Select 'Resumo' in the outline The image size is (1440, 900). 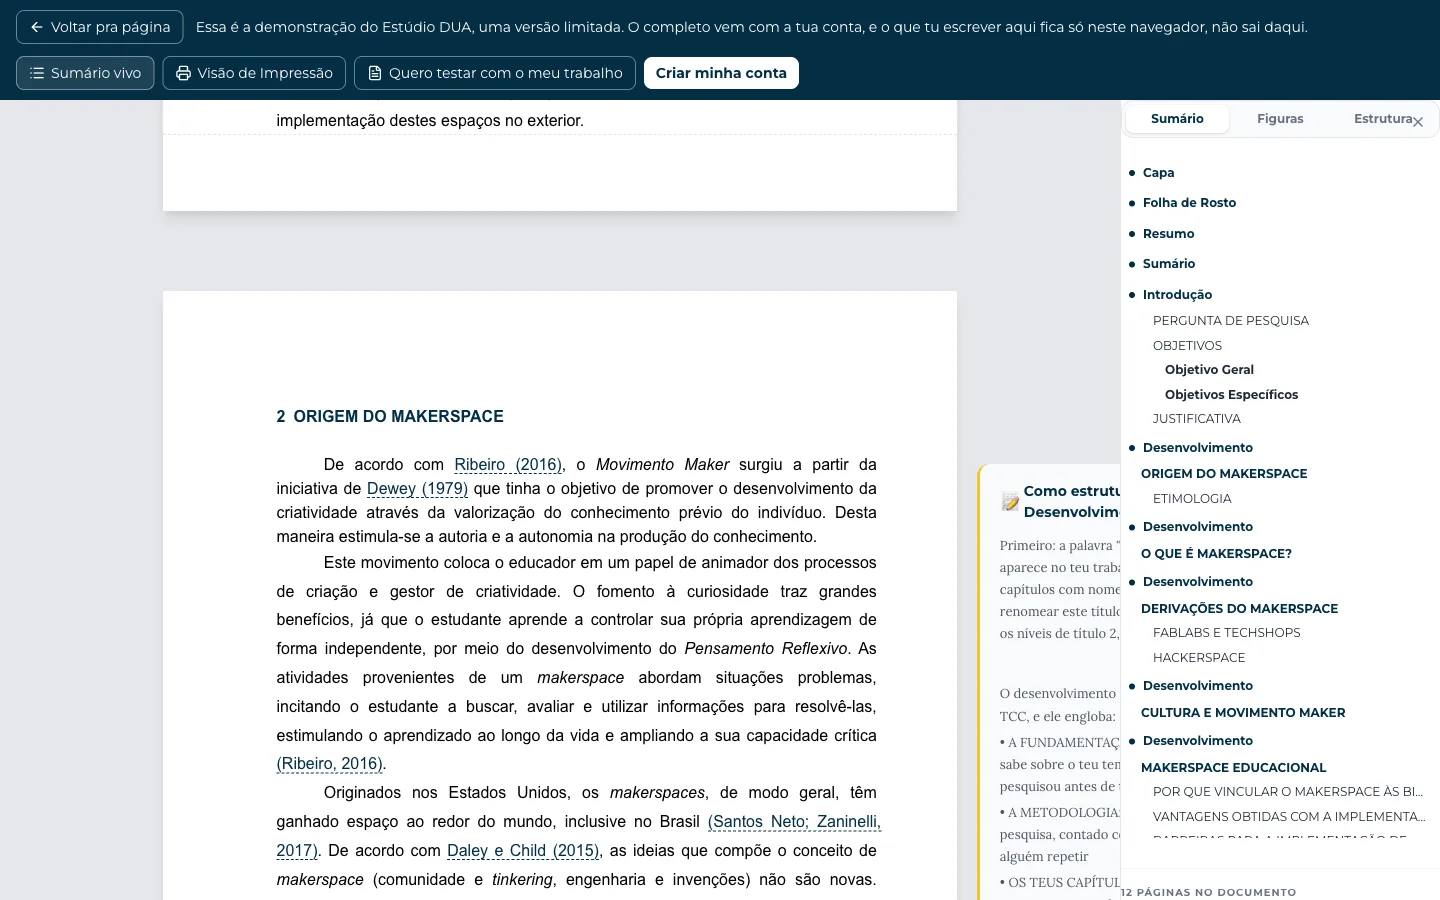(1168, 234)
